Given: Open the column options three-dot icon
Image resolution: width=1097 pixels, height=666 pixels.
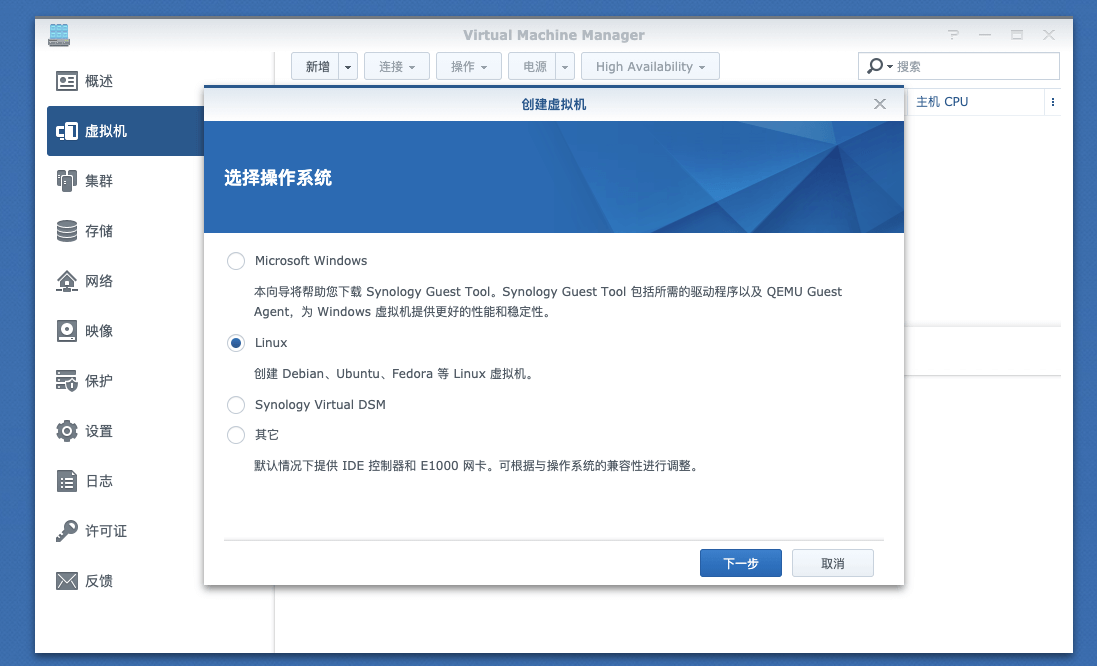Looking at the screenshot, I should pos(1052,102).
